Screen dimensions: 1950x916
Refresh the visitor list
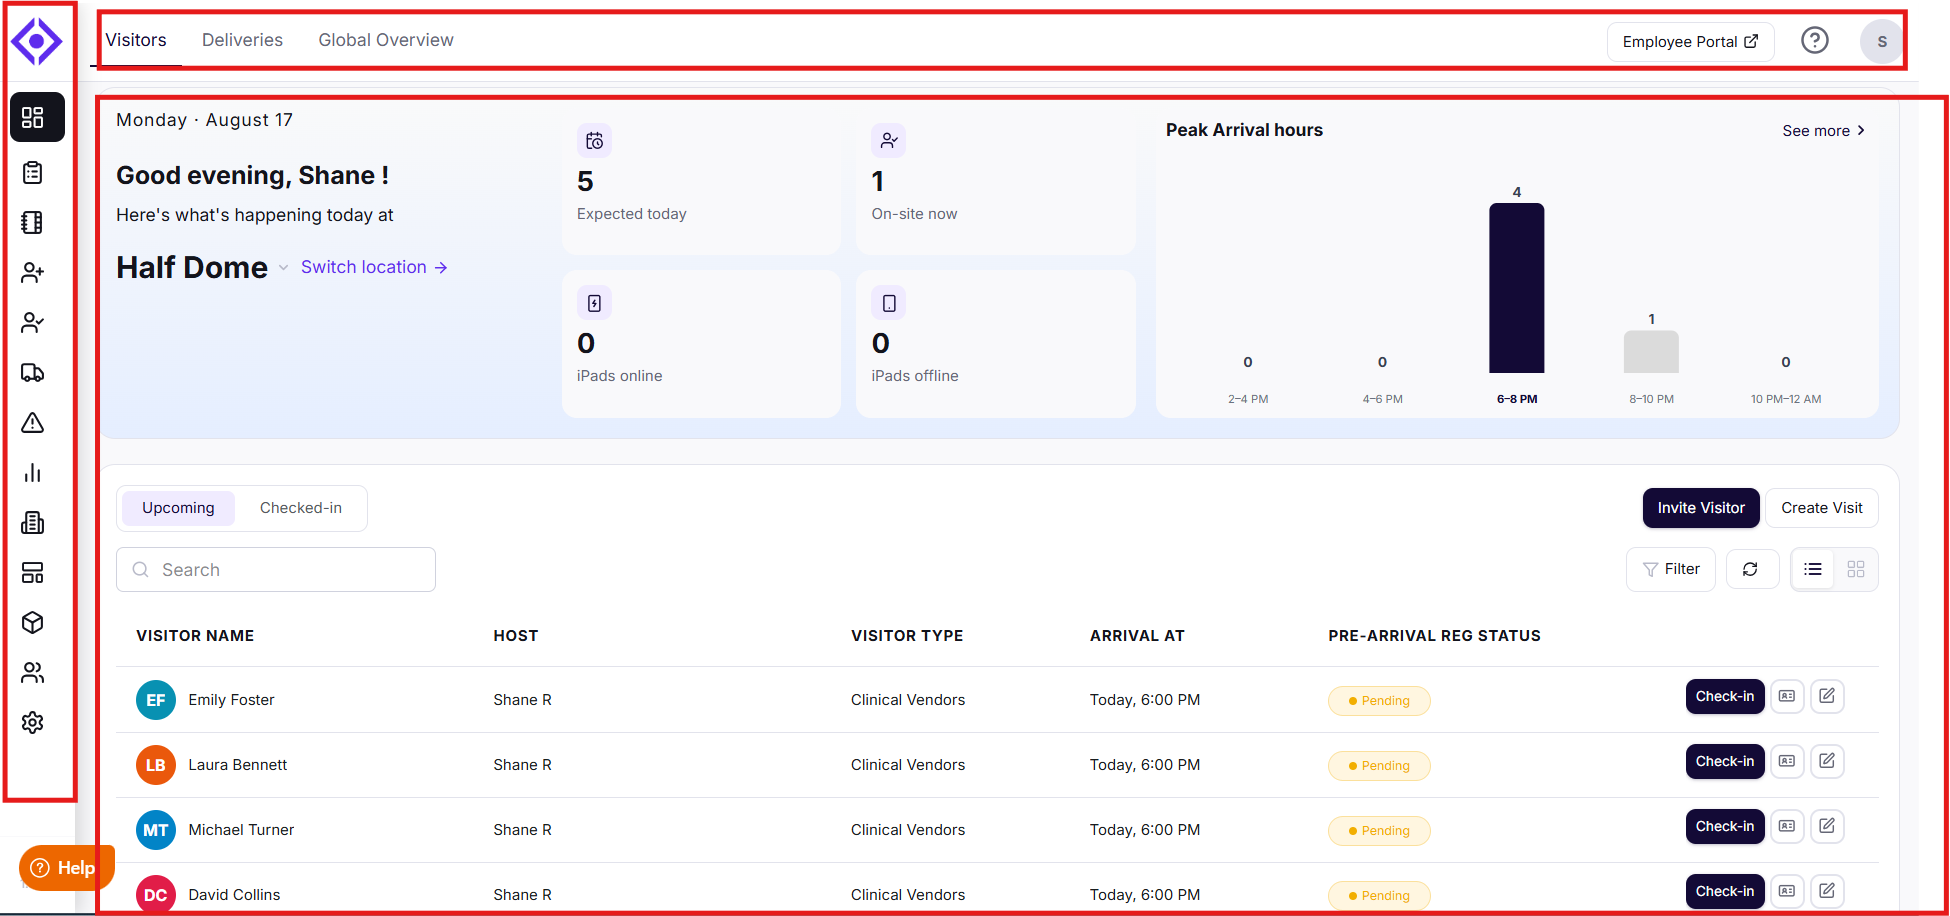click(1752, 569)
